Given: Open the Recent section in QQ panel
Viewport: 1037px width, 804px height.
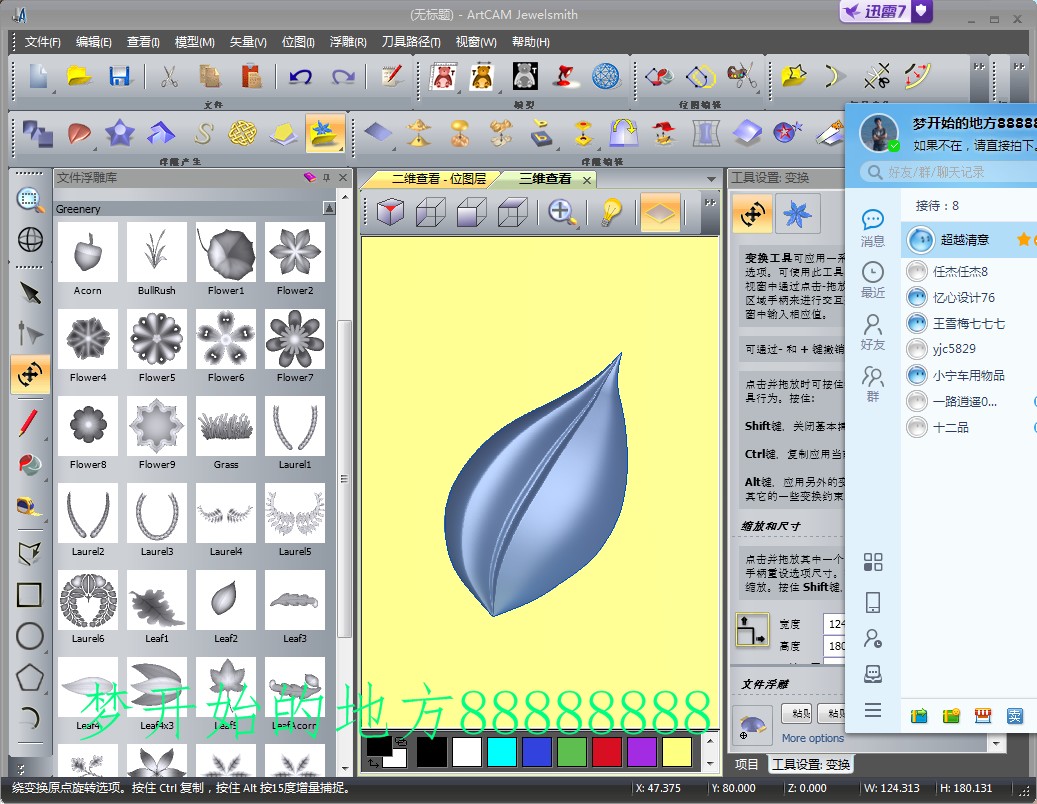Looking at the screenshot, I should (872, 280).
